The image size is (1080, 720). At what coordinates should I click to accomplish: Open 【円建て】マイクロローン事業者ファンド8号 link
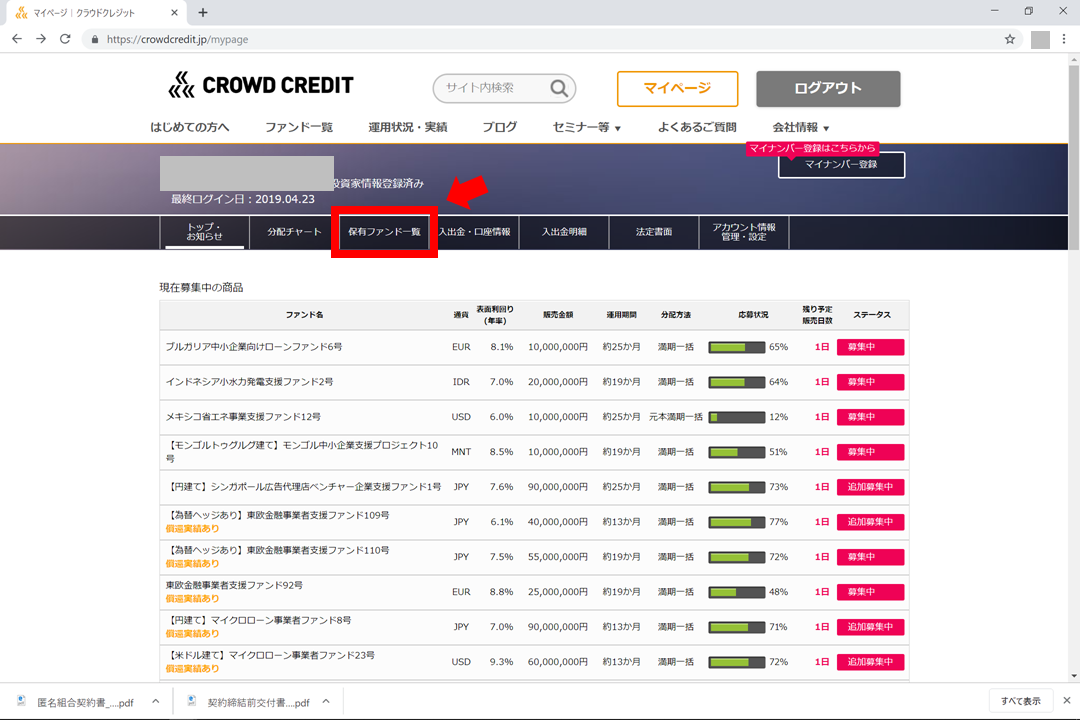(258, 620)
